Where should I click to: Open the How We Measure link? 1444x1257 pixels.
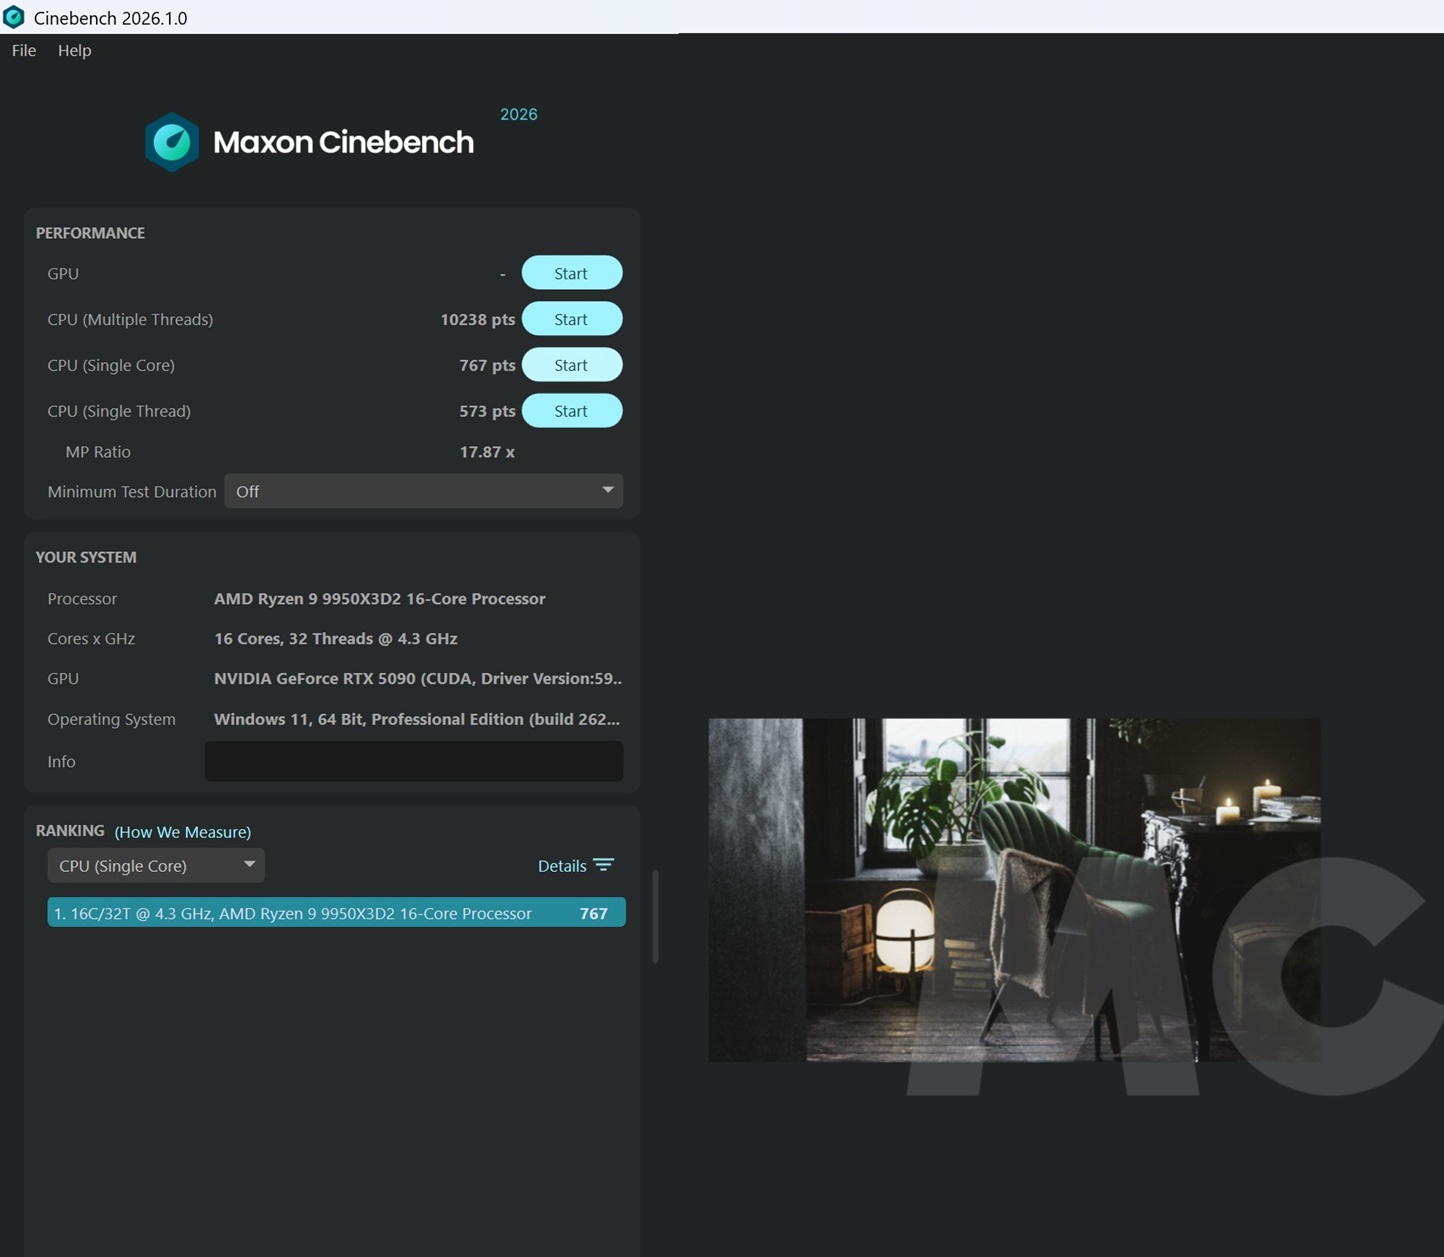pyautogui.click(x=182, y=832)
